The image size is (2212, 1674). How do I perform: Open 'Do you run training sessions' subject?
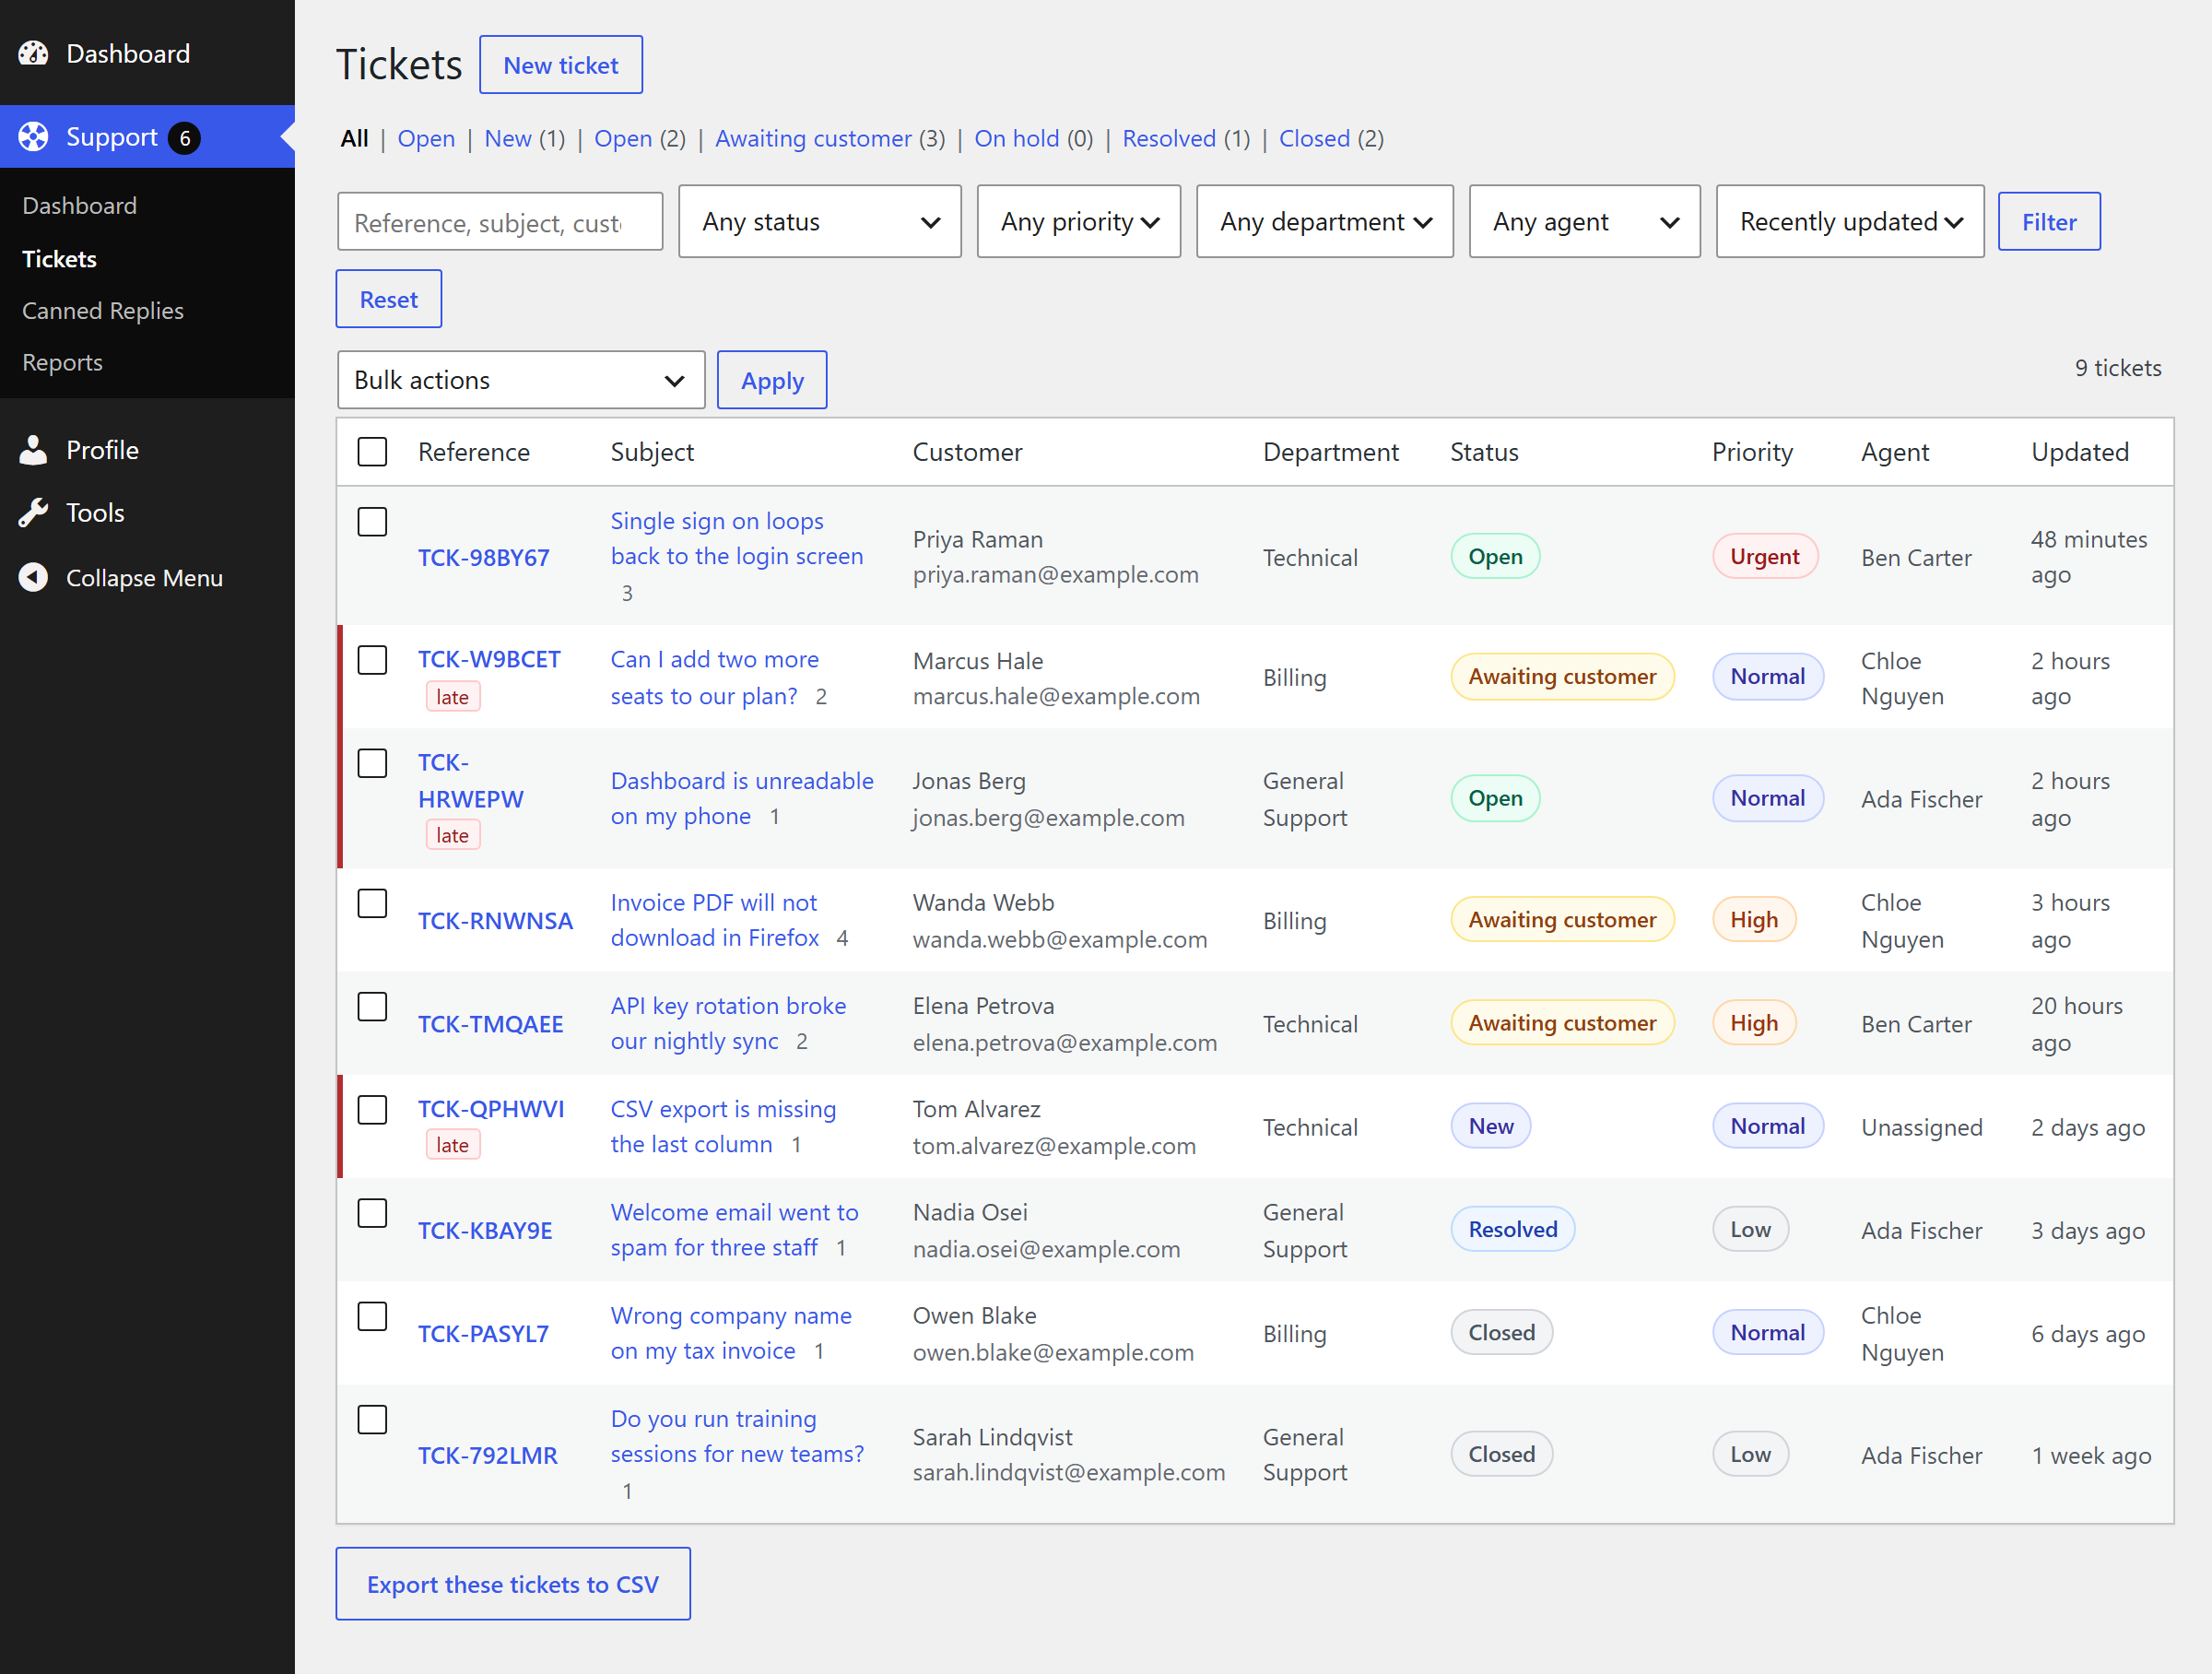pyautogui.click(x=737, y=1436)
